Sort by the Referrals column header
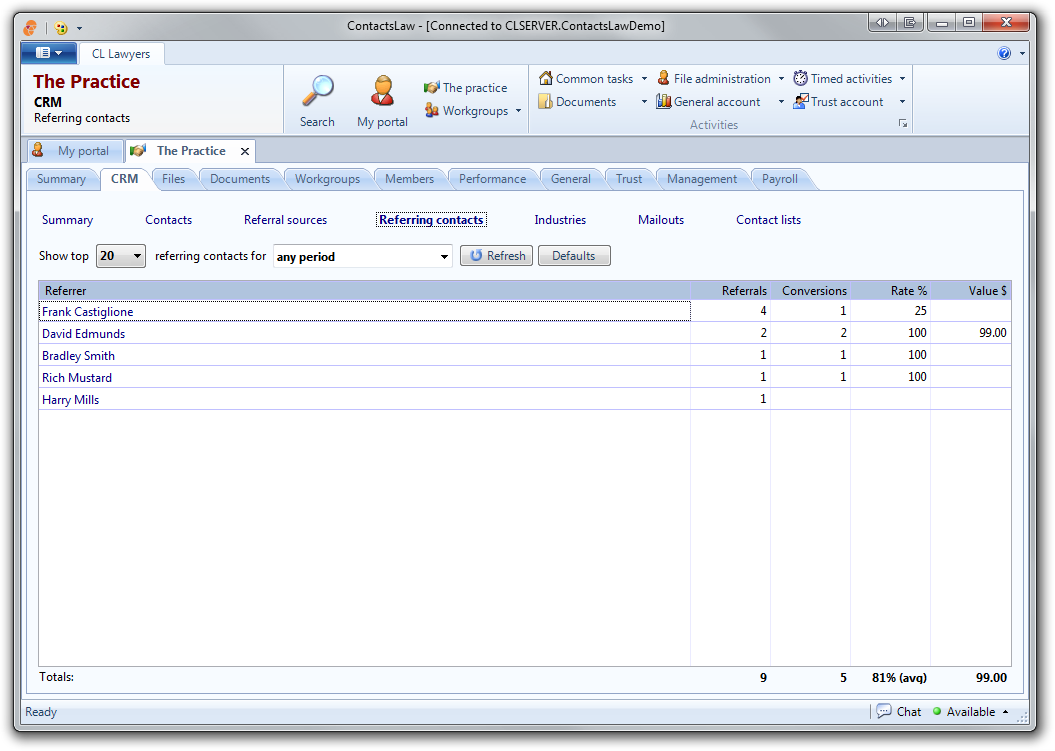Screen dimensions: 1055x751 click(x=731, y=291)
